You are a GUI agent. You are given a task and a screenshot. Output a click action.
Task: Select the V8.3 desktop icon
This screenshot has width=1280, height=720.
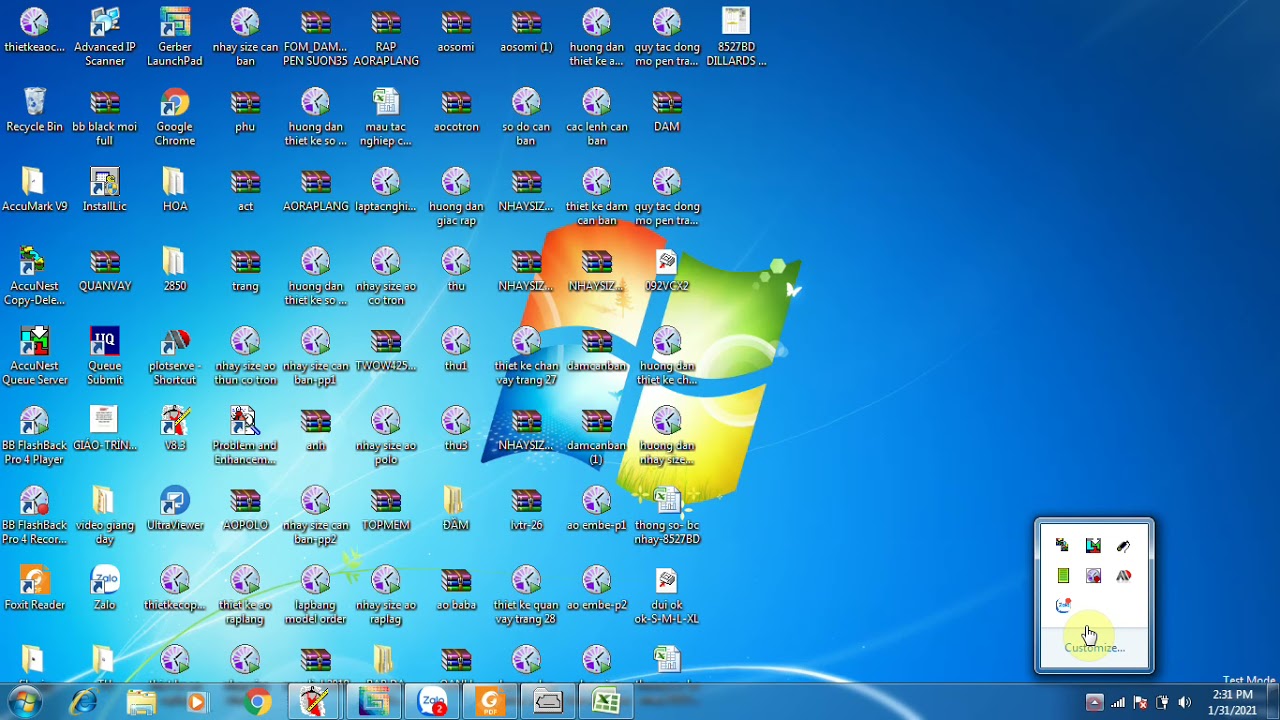(x=175, y=429)
